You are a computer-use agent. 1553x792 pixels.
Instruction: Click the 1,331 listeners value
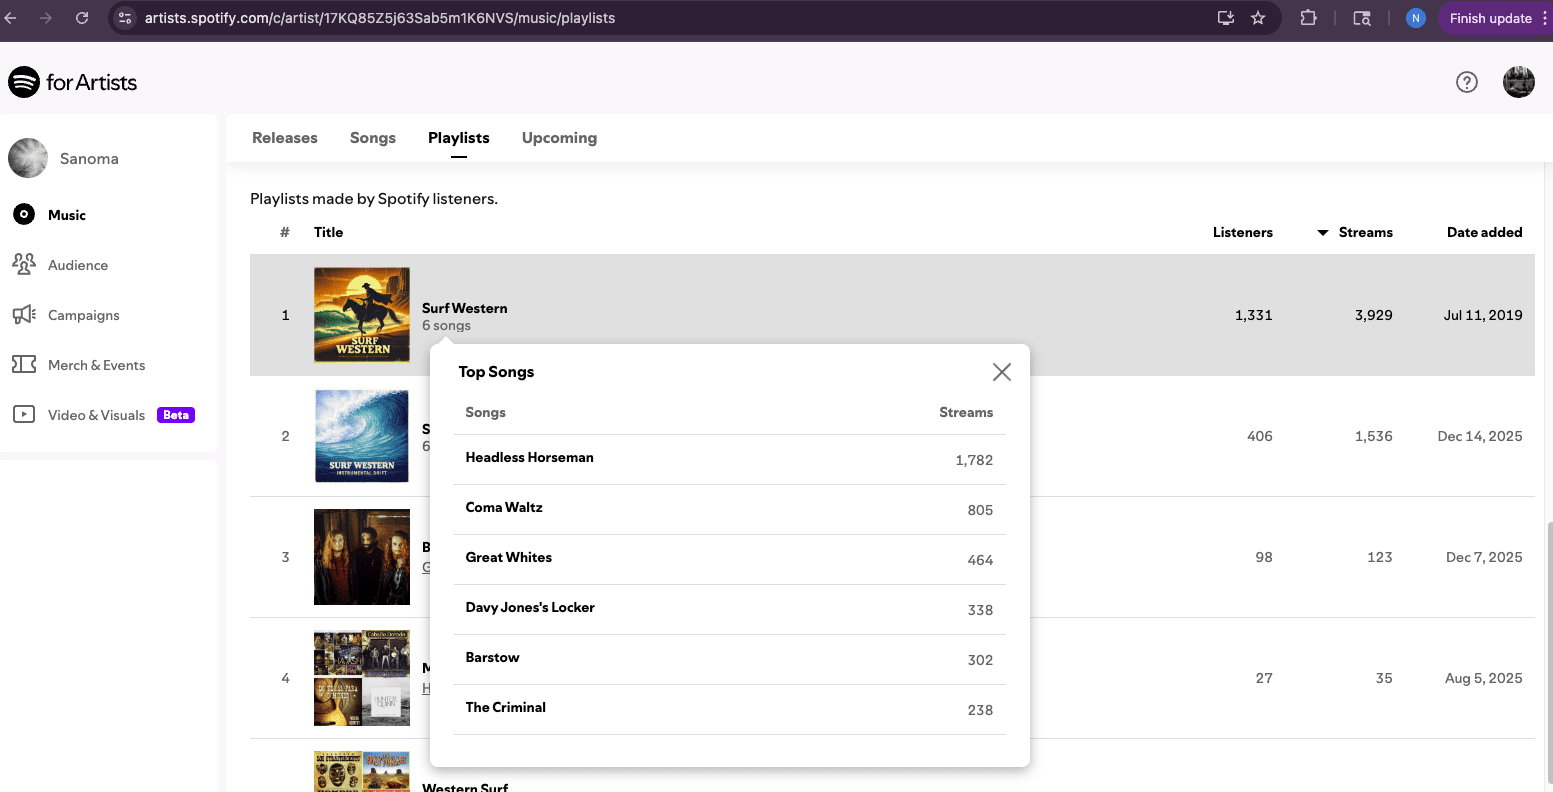point(1254,315)
